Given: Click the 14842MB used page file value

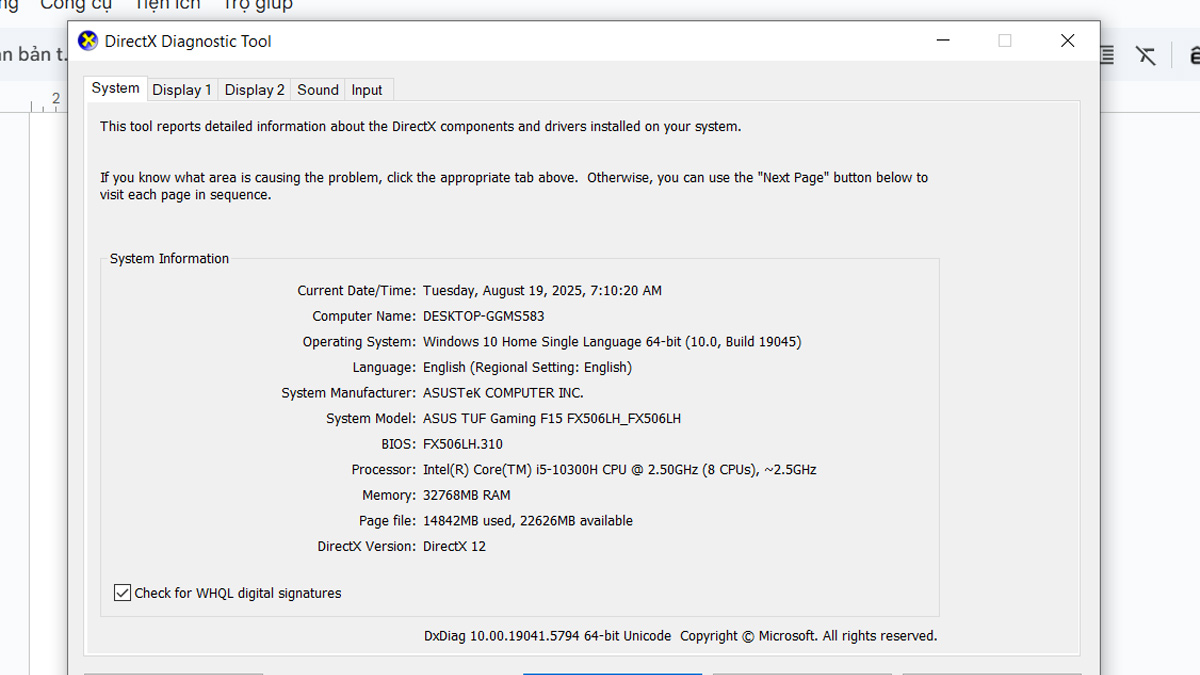Looking at the screenshot, I should (528, 521).
